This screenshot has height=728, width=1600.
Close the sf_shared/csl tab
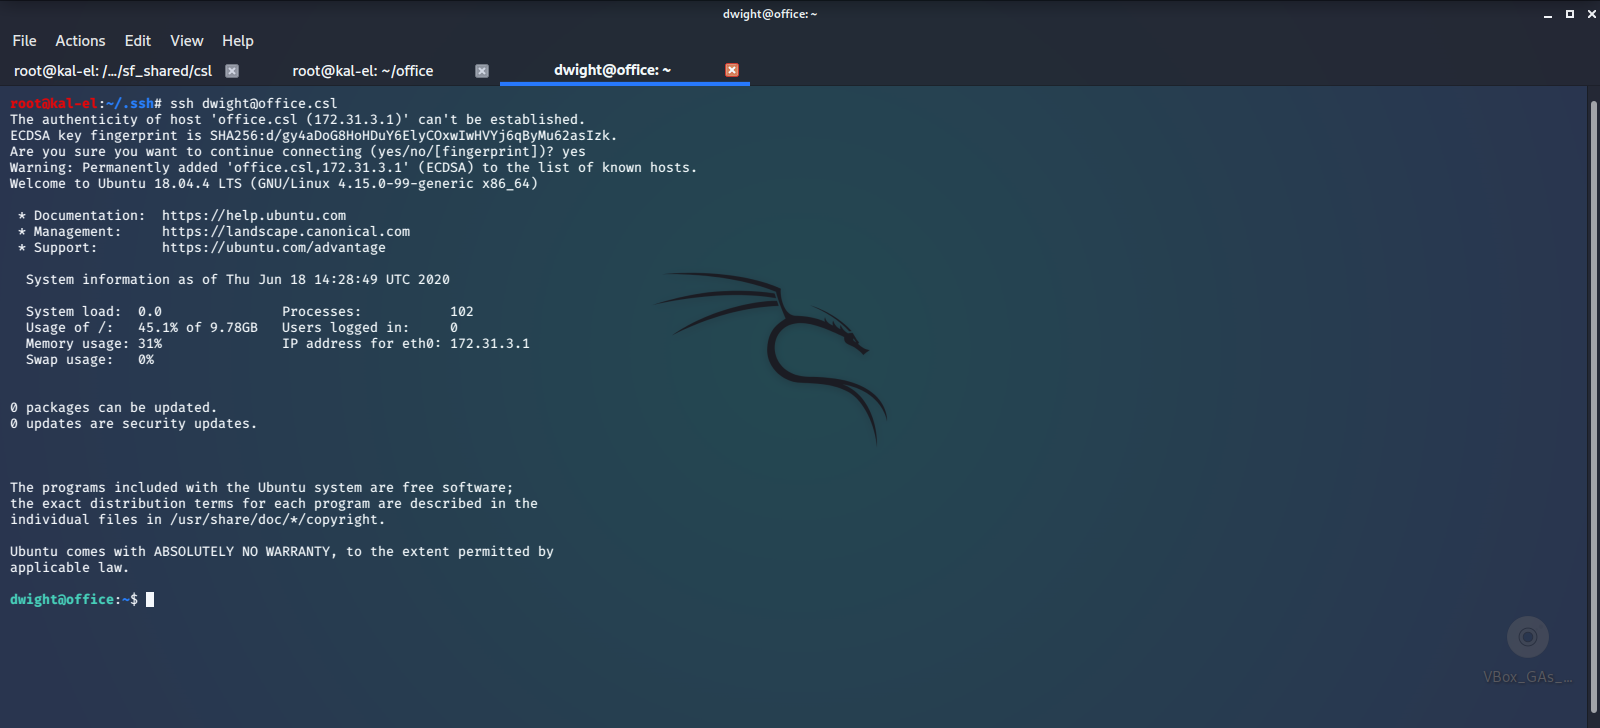pyautogui.click(x=232, y=71)
